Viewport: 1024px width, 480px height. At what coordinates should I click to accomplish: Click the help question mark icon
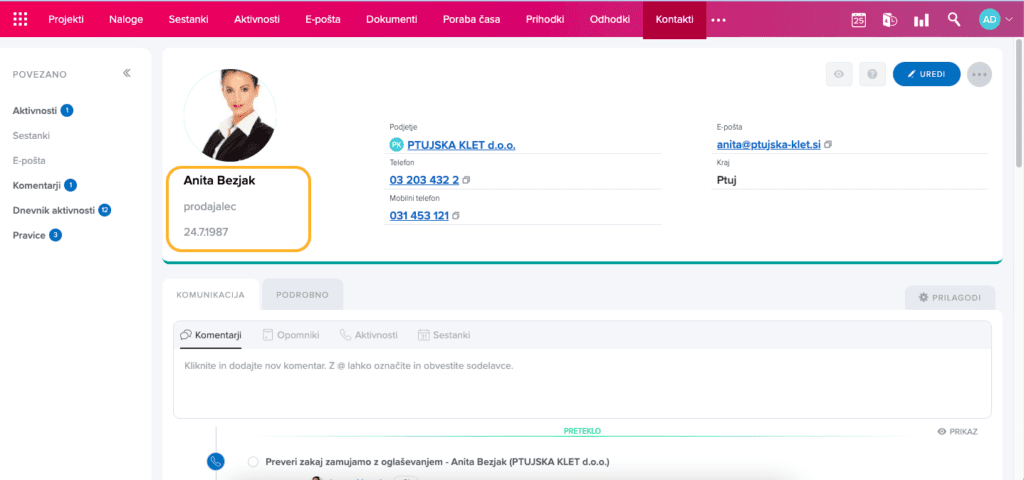pos(872,74)
